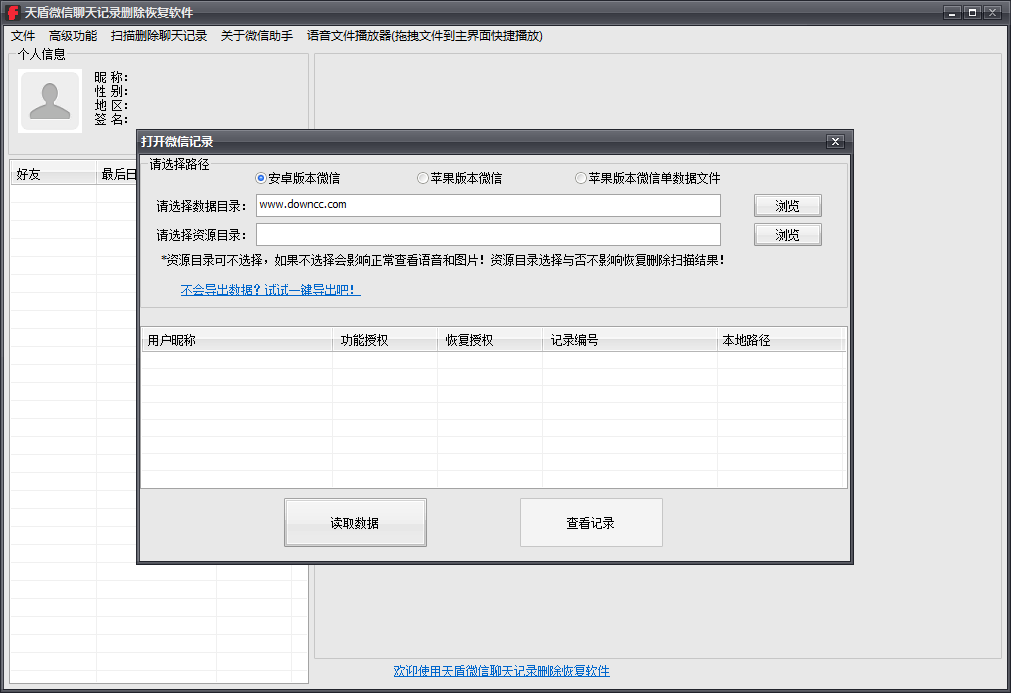
Task: Click the 不会导出数据？试试一键导出吧！ link
Action: point(270,289)
